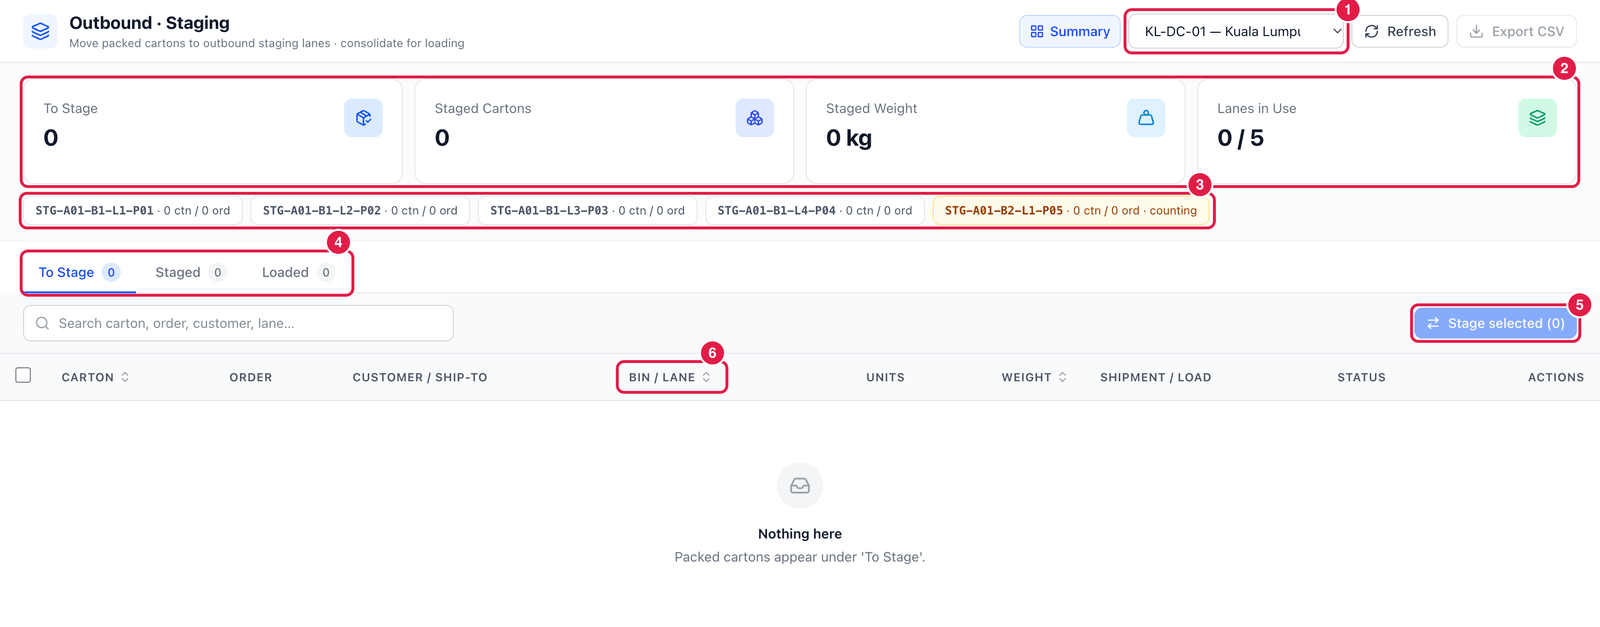Click the Stage selected (0) button
The height and width of the screenshot is (627, 1600).
1495,323
